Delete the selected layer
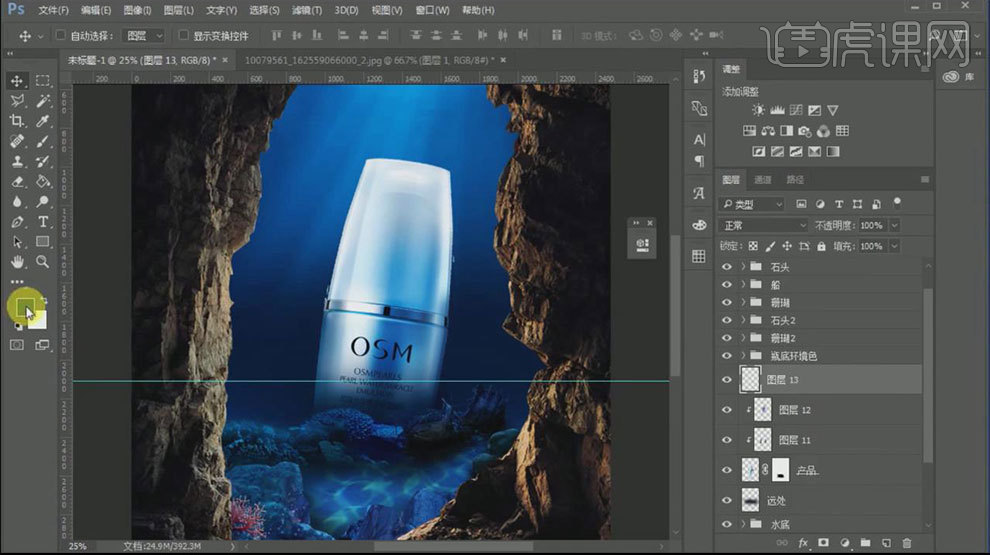 pos(907,543)
